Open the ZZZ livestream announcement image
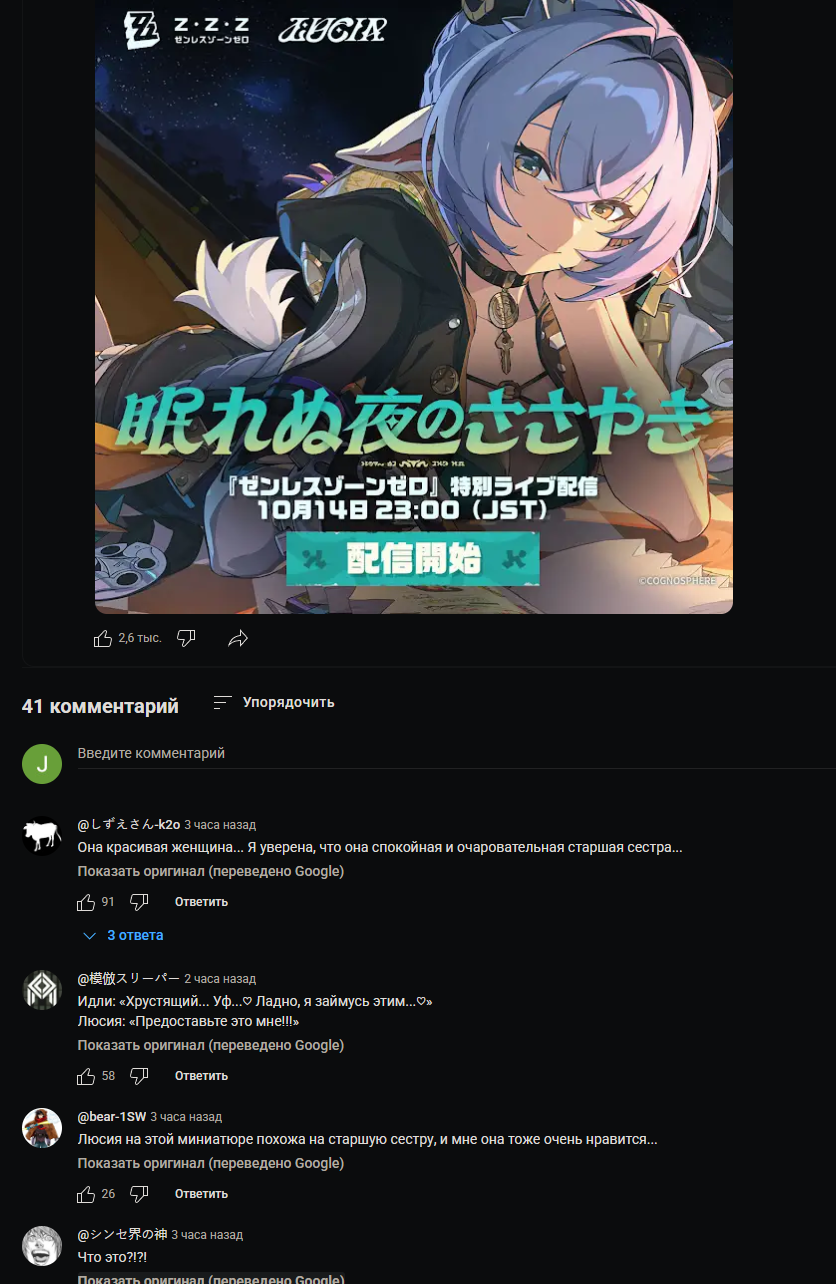This screenshot has width=836, height=1284. (414, 306)
